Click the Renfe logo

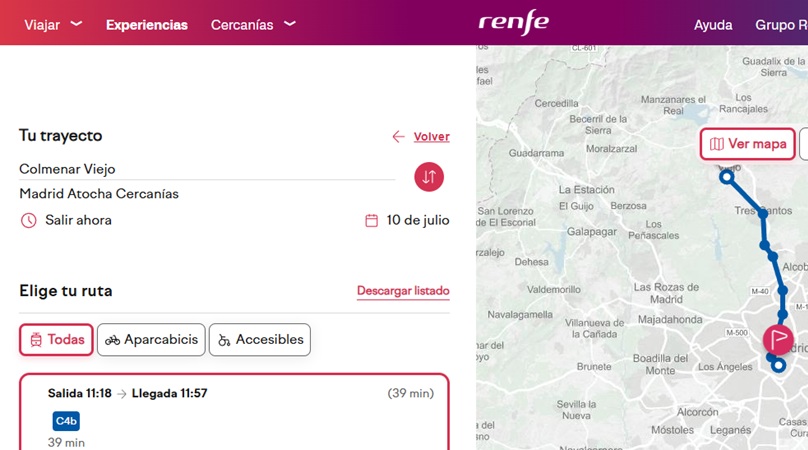[513, 23]
